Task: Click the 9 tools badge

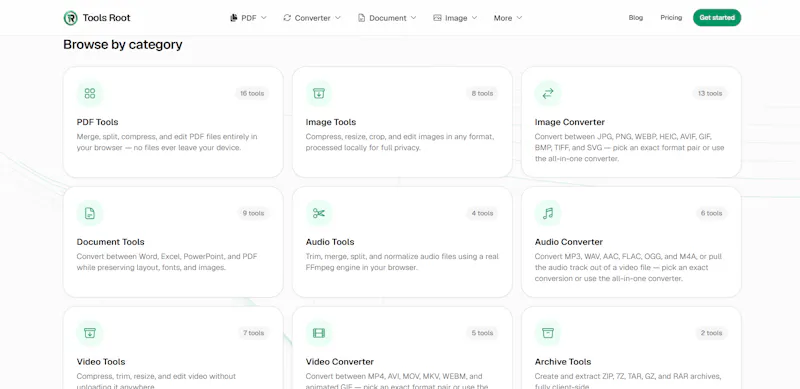Action: (253, 213)
